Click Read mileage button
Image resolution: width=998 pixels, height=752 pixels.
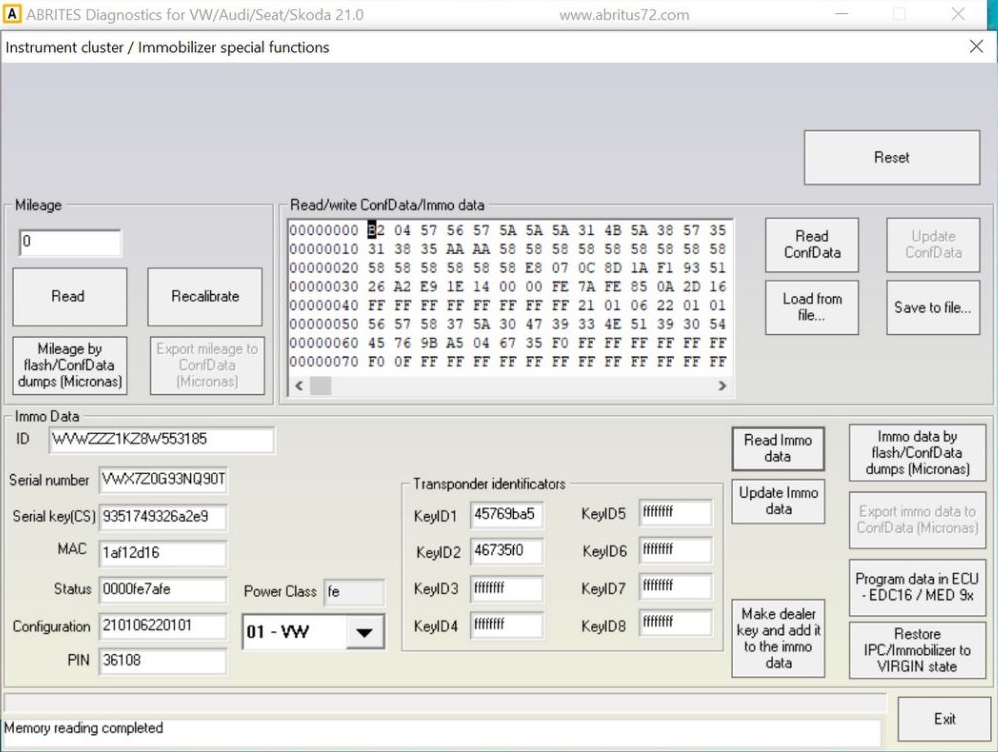(69, 296)
